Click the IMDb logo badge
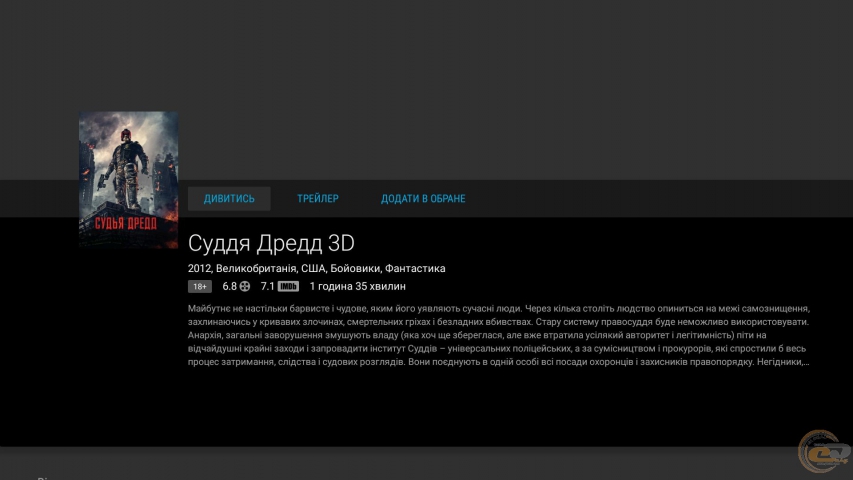 (288, 286)
